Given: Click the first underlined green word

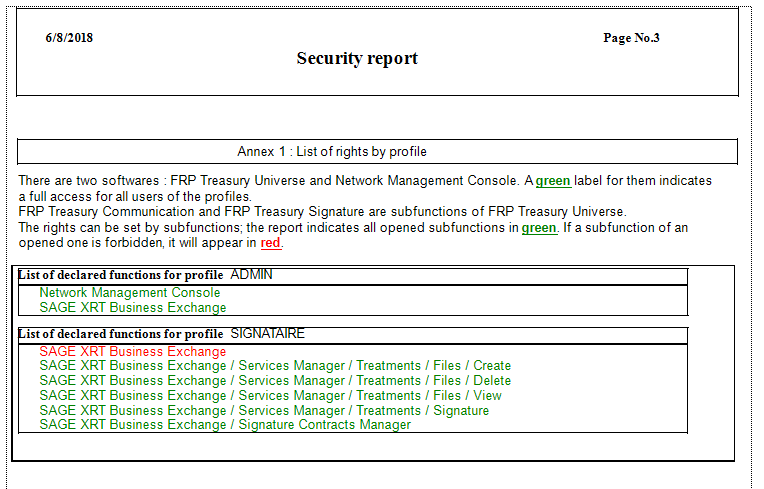Looking at the screenshot, I should pyautogui.click(x=553, y=181).
